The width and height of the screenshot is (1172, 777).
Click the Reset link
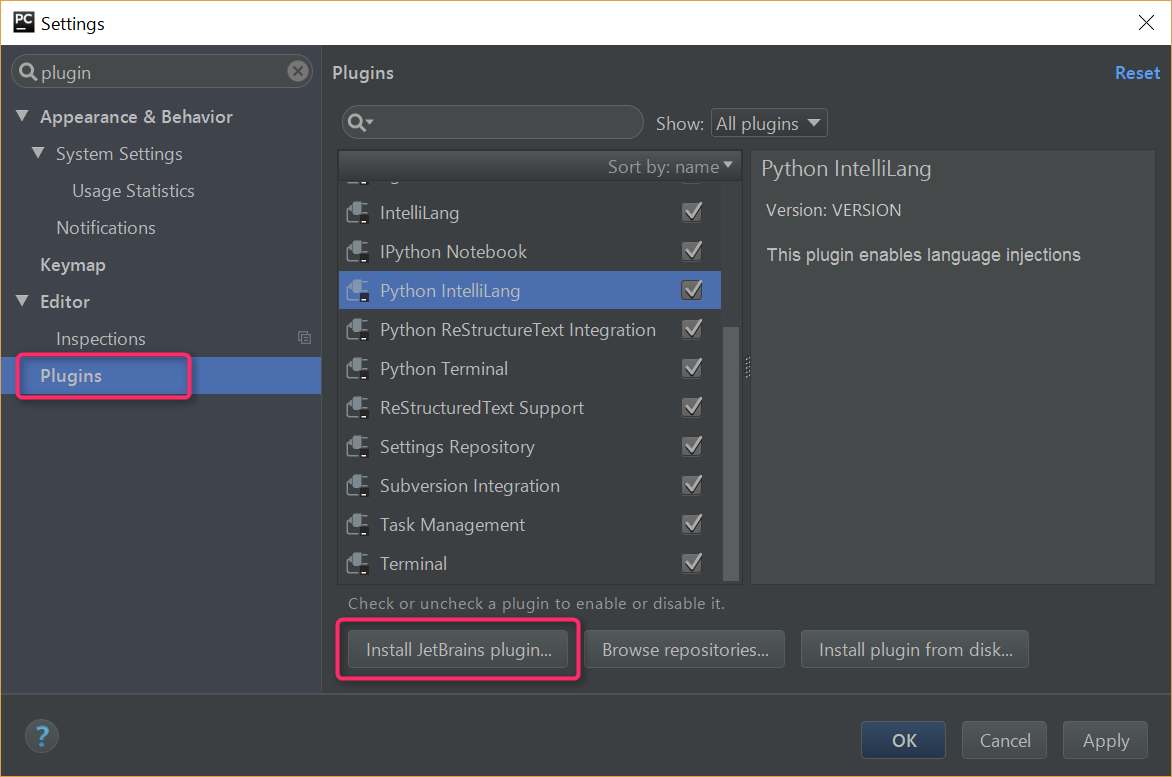(x=1137, y=73)
